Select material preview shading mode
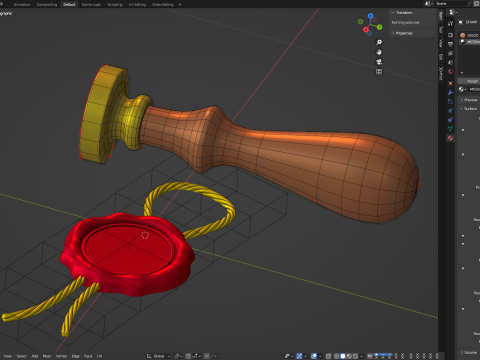 pos(349,356)
